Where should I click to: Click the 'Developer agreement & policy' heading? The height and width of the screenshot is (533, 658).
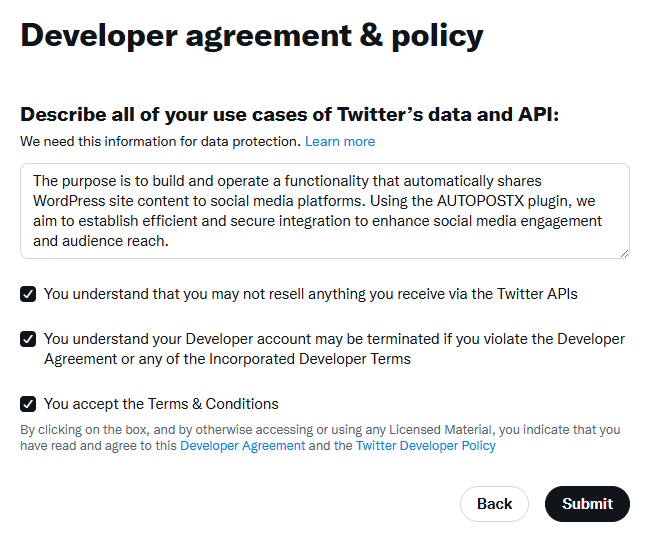coord(252,36)
